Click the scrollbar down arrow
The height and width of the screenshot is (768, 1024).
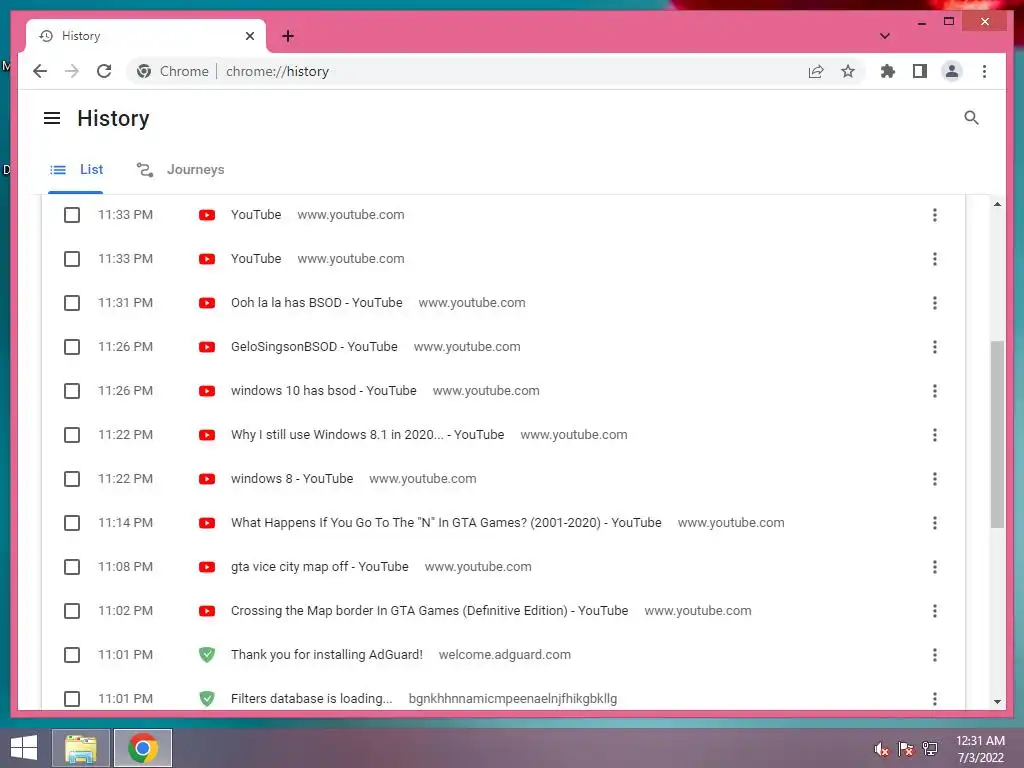[997, 702]
